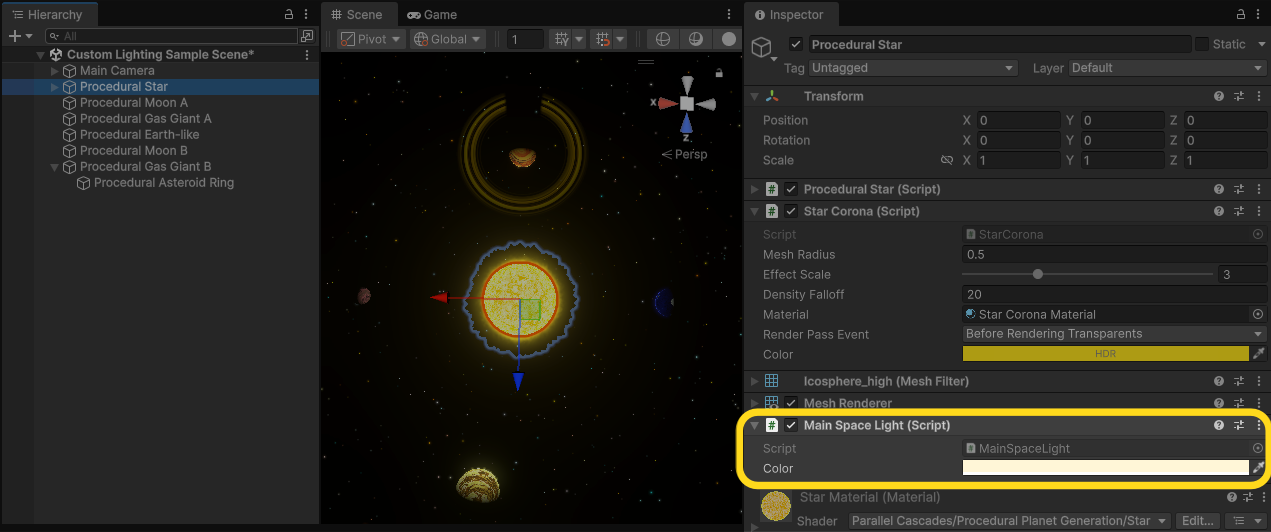Open Star Corona preset settings icon
Image resolution: width=1271 pixels, height=532 pixels.
(x=1238, y=211)
